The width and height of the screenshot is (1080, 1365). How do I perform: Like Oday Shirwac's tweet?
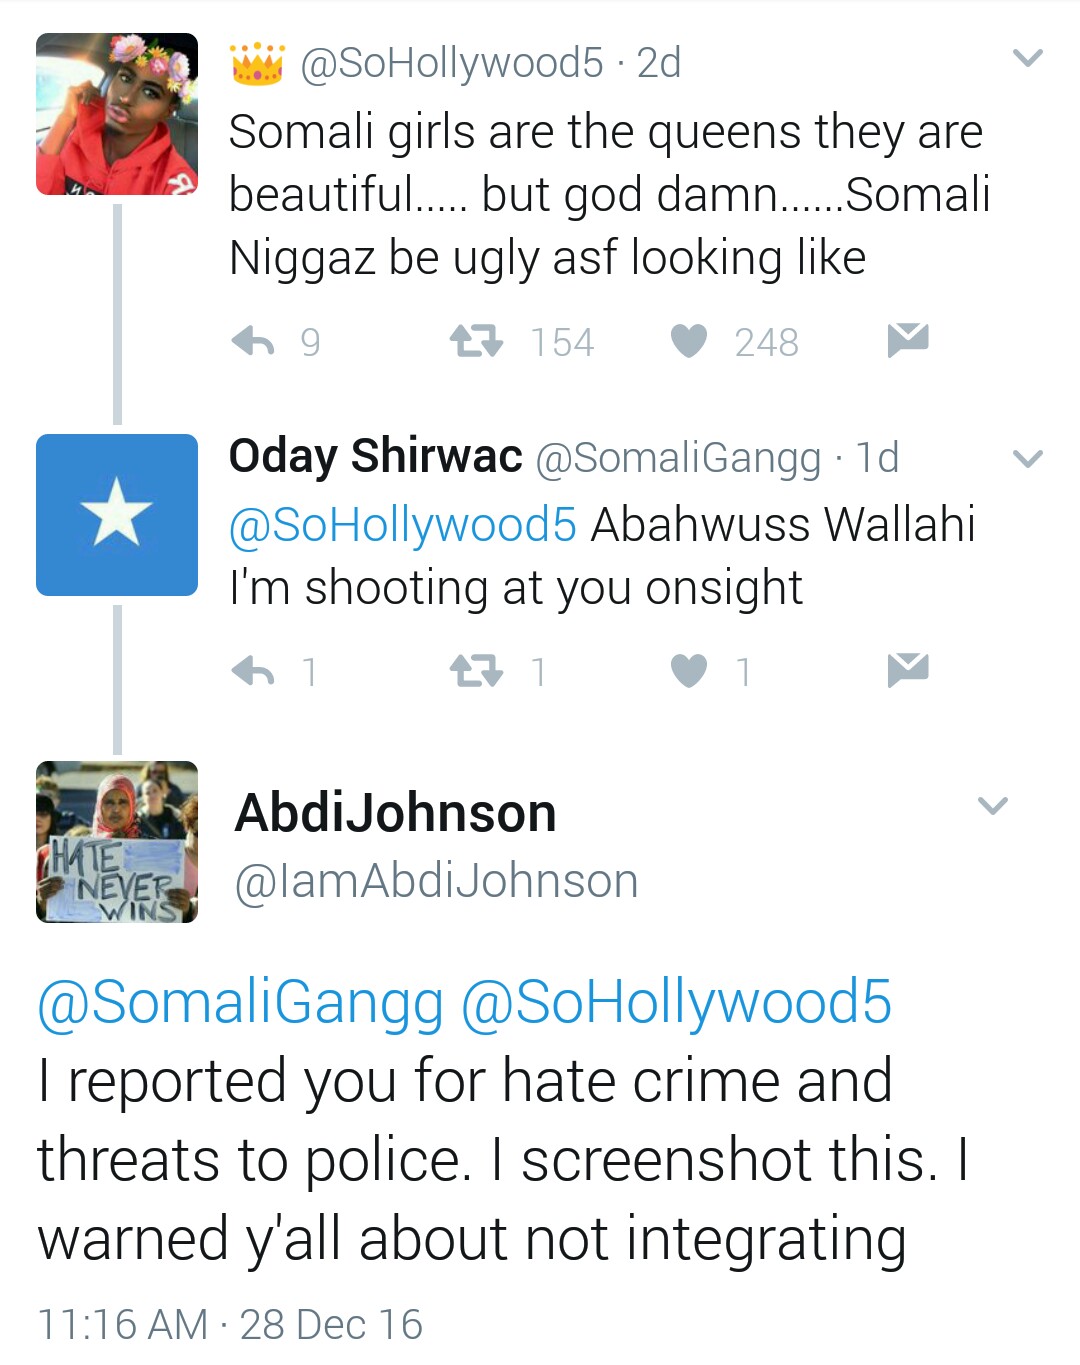click(688, 671)
